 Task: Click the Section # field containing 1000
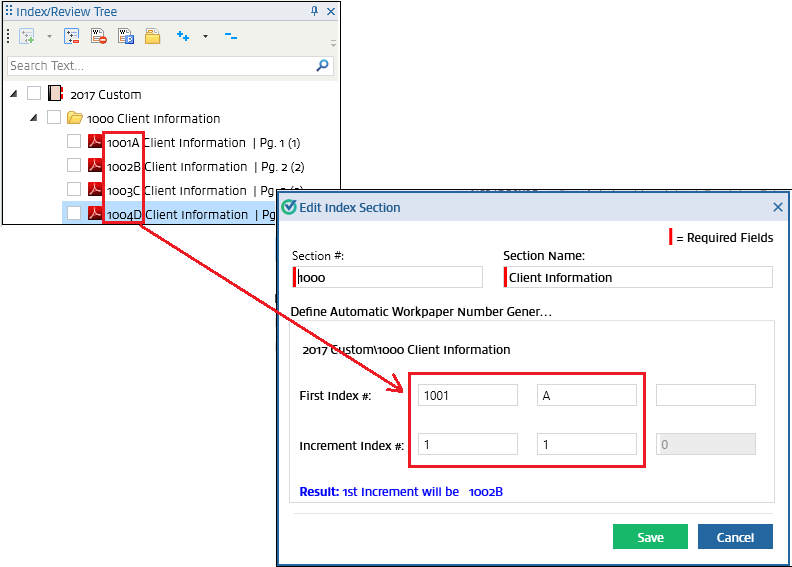387,277
